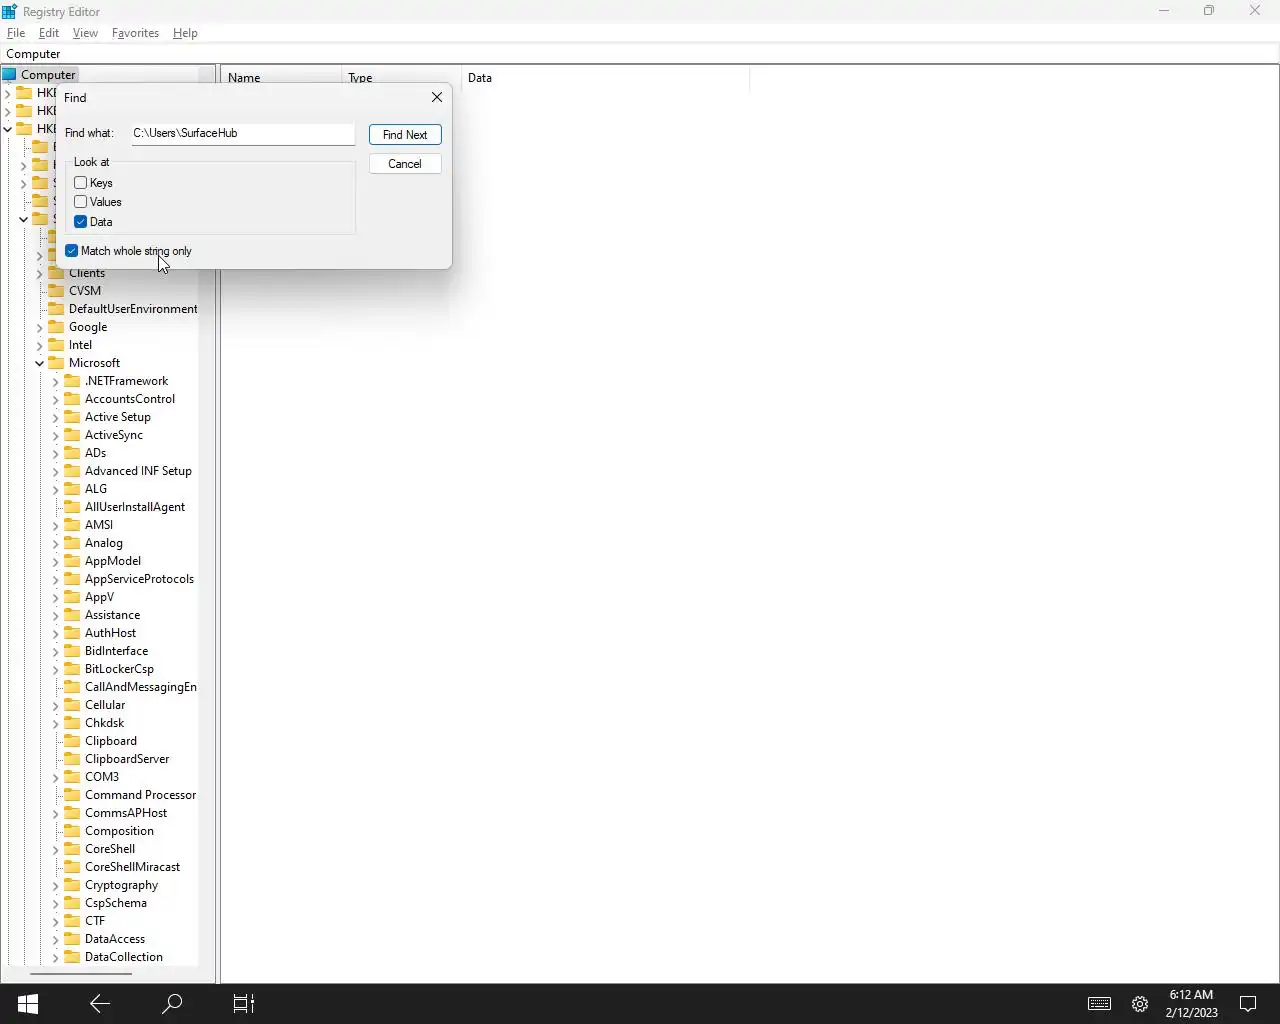Screen dimensions: 1280x1024
Task: Click the Advanced INF Setup folder icon
Action: (x=72, y=471)
